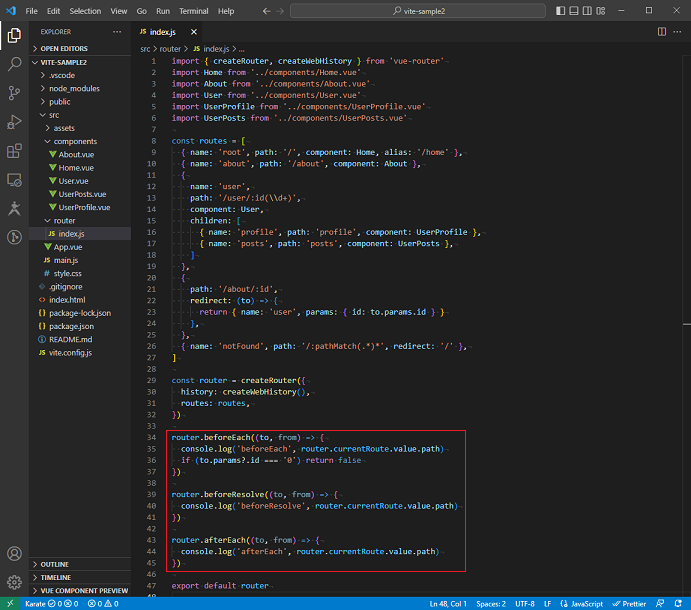
Task: Open the Accounts menu icon
Action: pyautogui.click(x=14, y=554)
